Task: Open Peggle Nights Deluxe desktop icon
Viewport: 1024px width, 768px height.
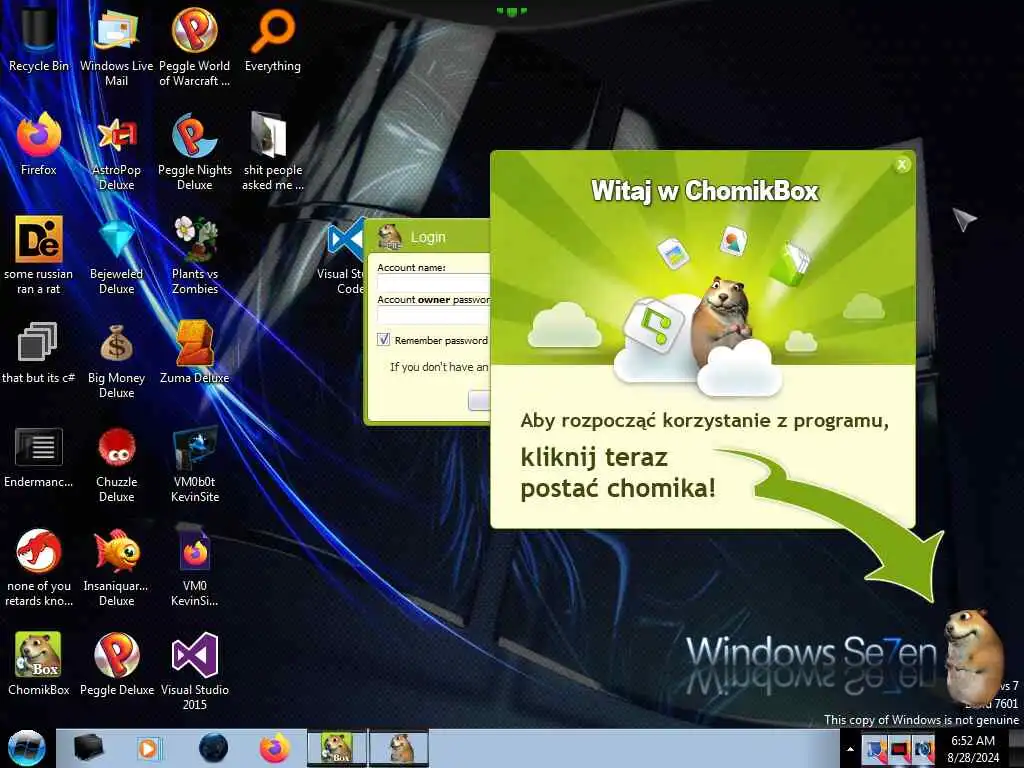Action: click(195, 152)
